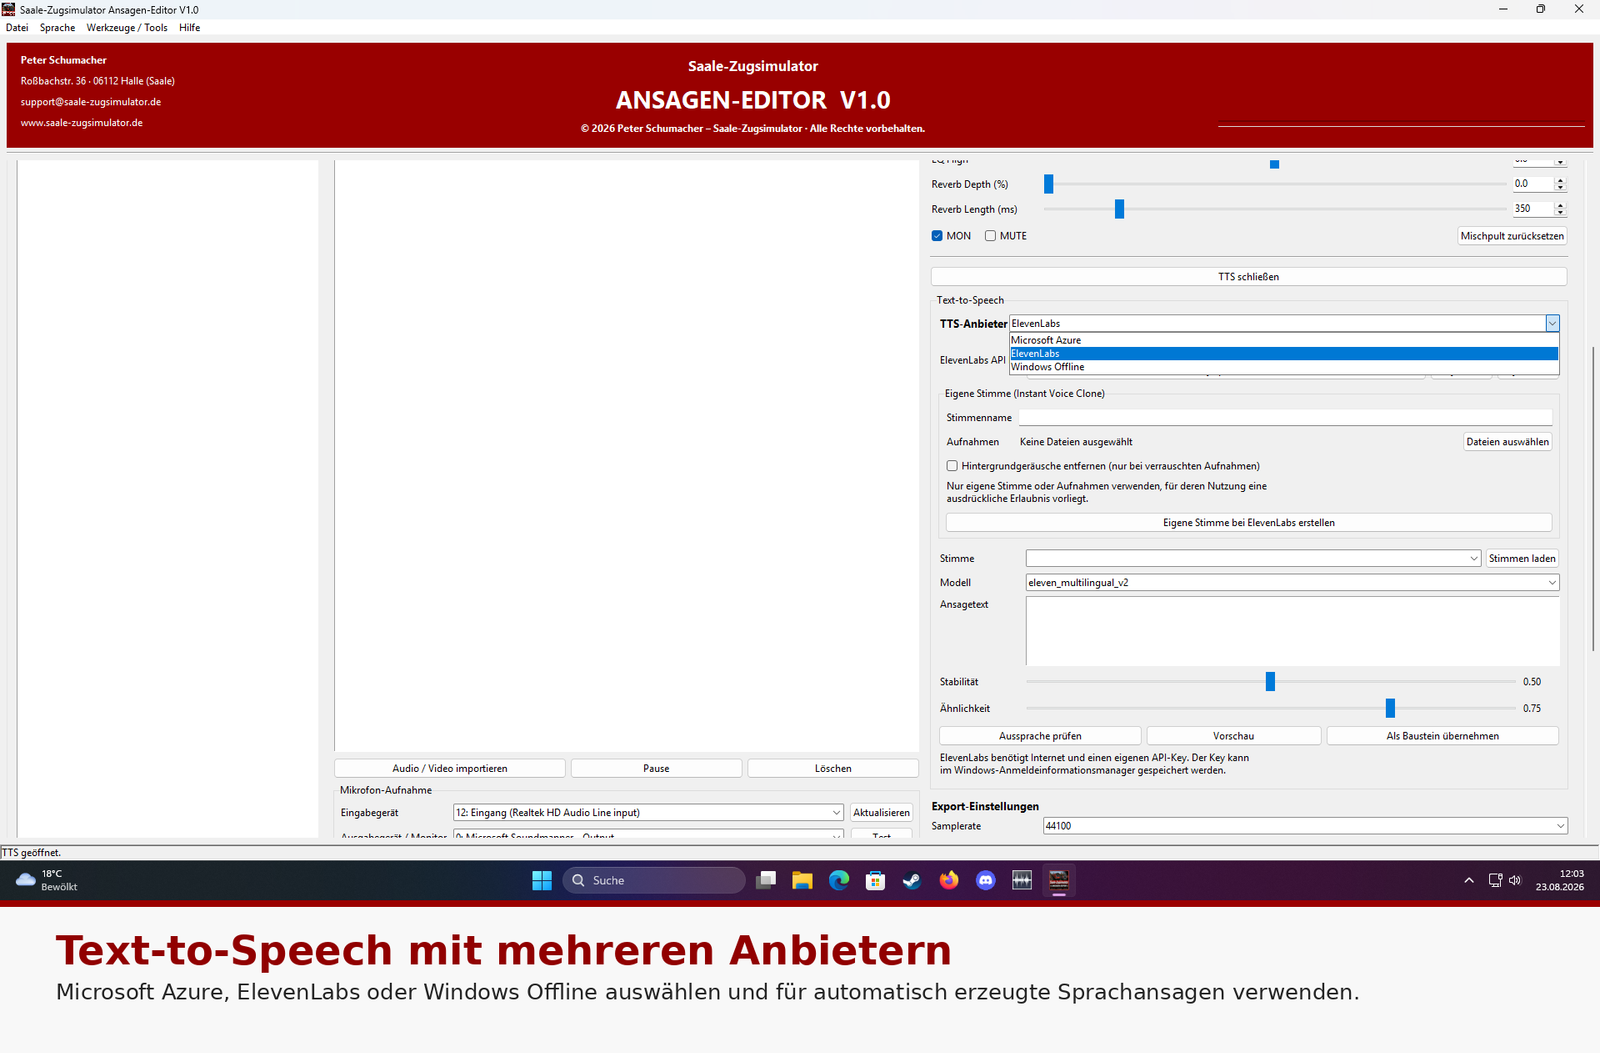Screen dimensions: 1600x1053
Task: Open the Datei menu
Action: 17,28
